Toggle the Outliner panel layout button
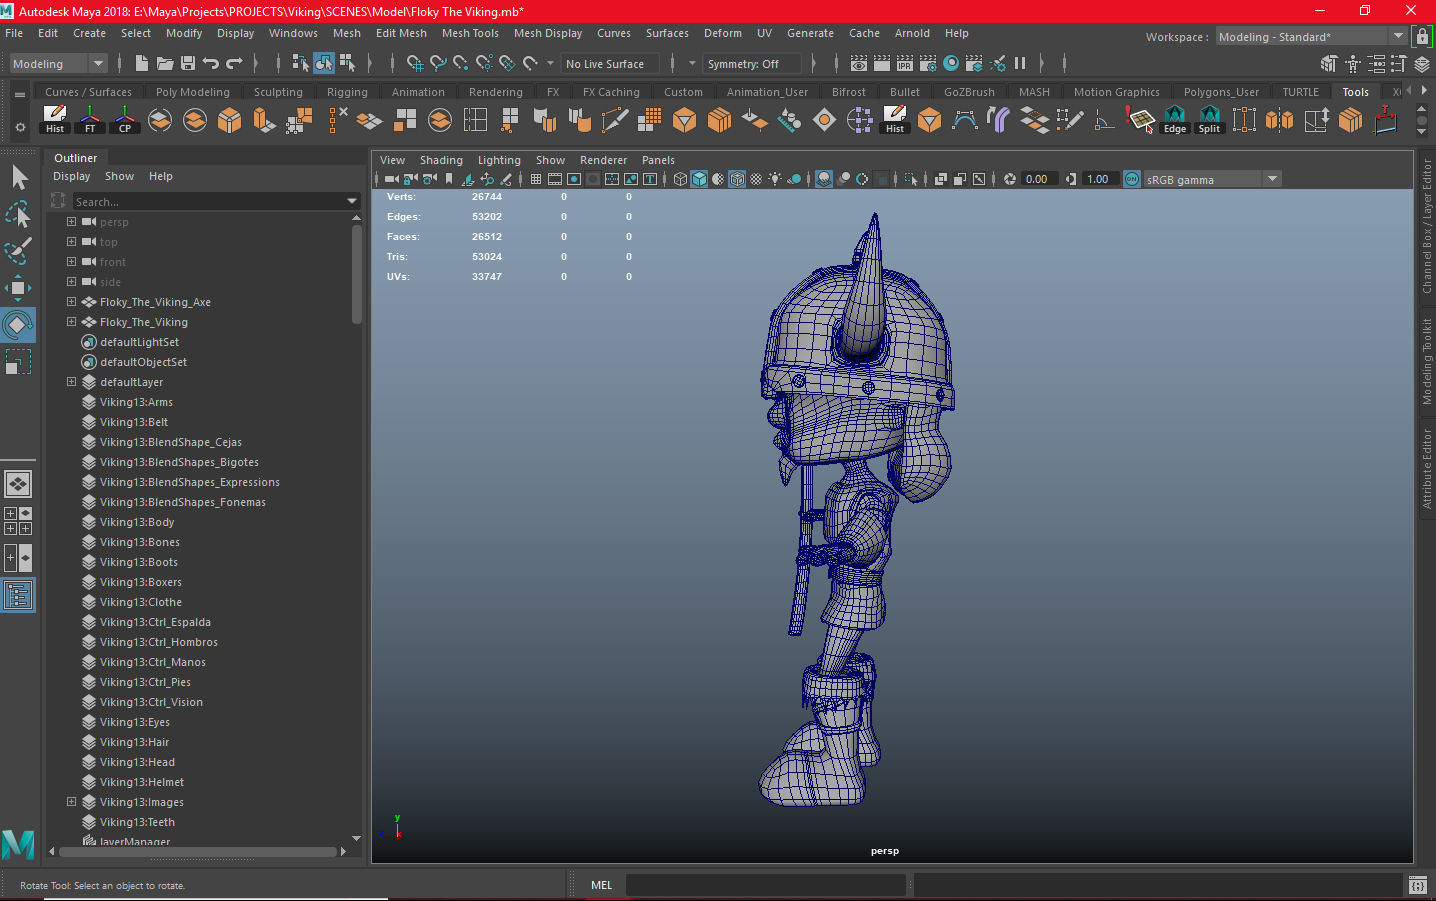1436x901 pixels. point(18,595)
